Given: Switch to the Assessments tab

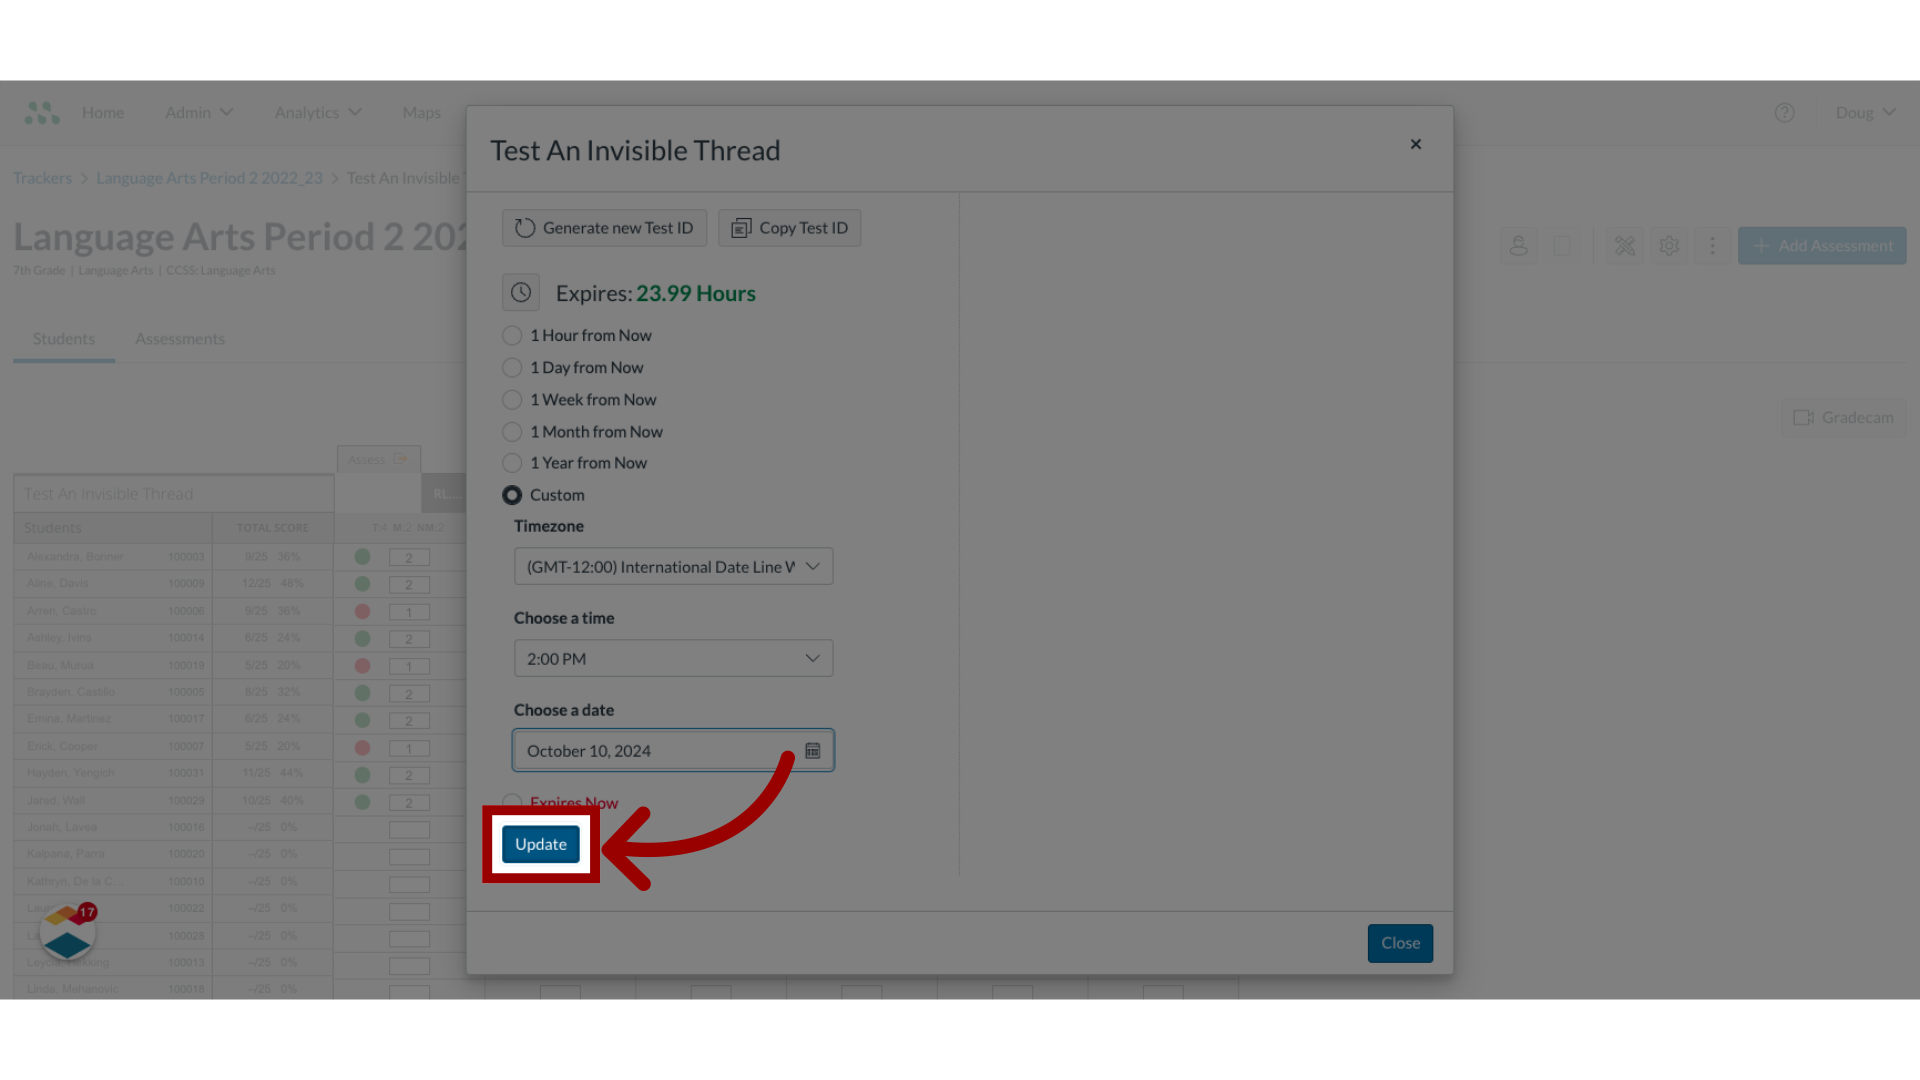Looking at the screenshot, I should (178, 338).
